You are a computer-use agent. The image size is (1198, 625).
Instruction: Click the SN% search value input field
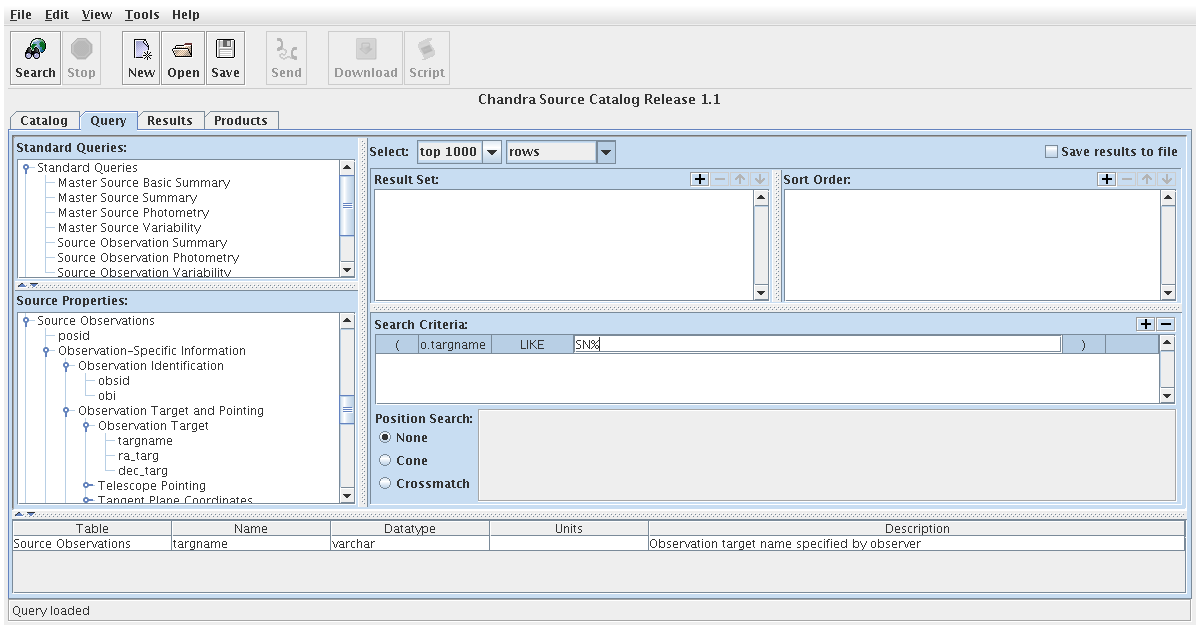pyautogui.click(x=816, y=344)
